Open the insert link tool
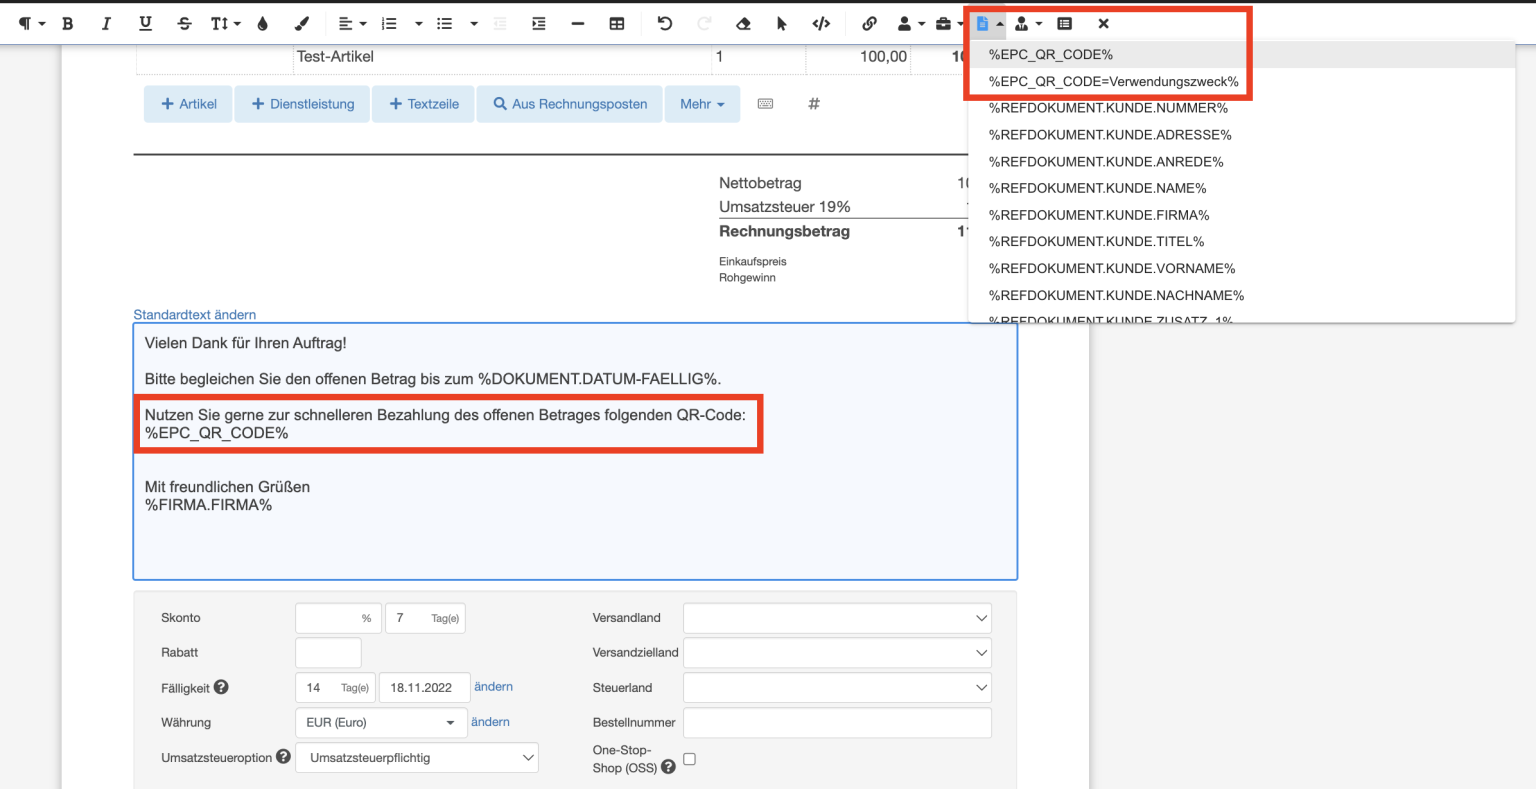This screenshot has height=789, width=1536. click(x=868, y=23)
